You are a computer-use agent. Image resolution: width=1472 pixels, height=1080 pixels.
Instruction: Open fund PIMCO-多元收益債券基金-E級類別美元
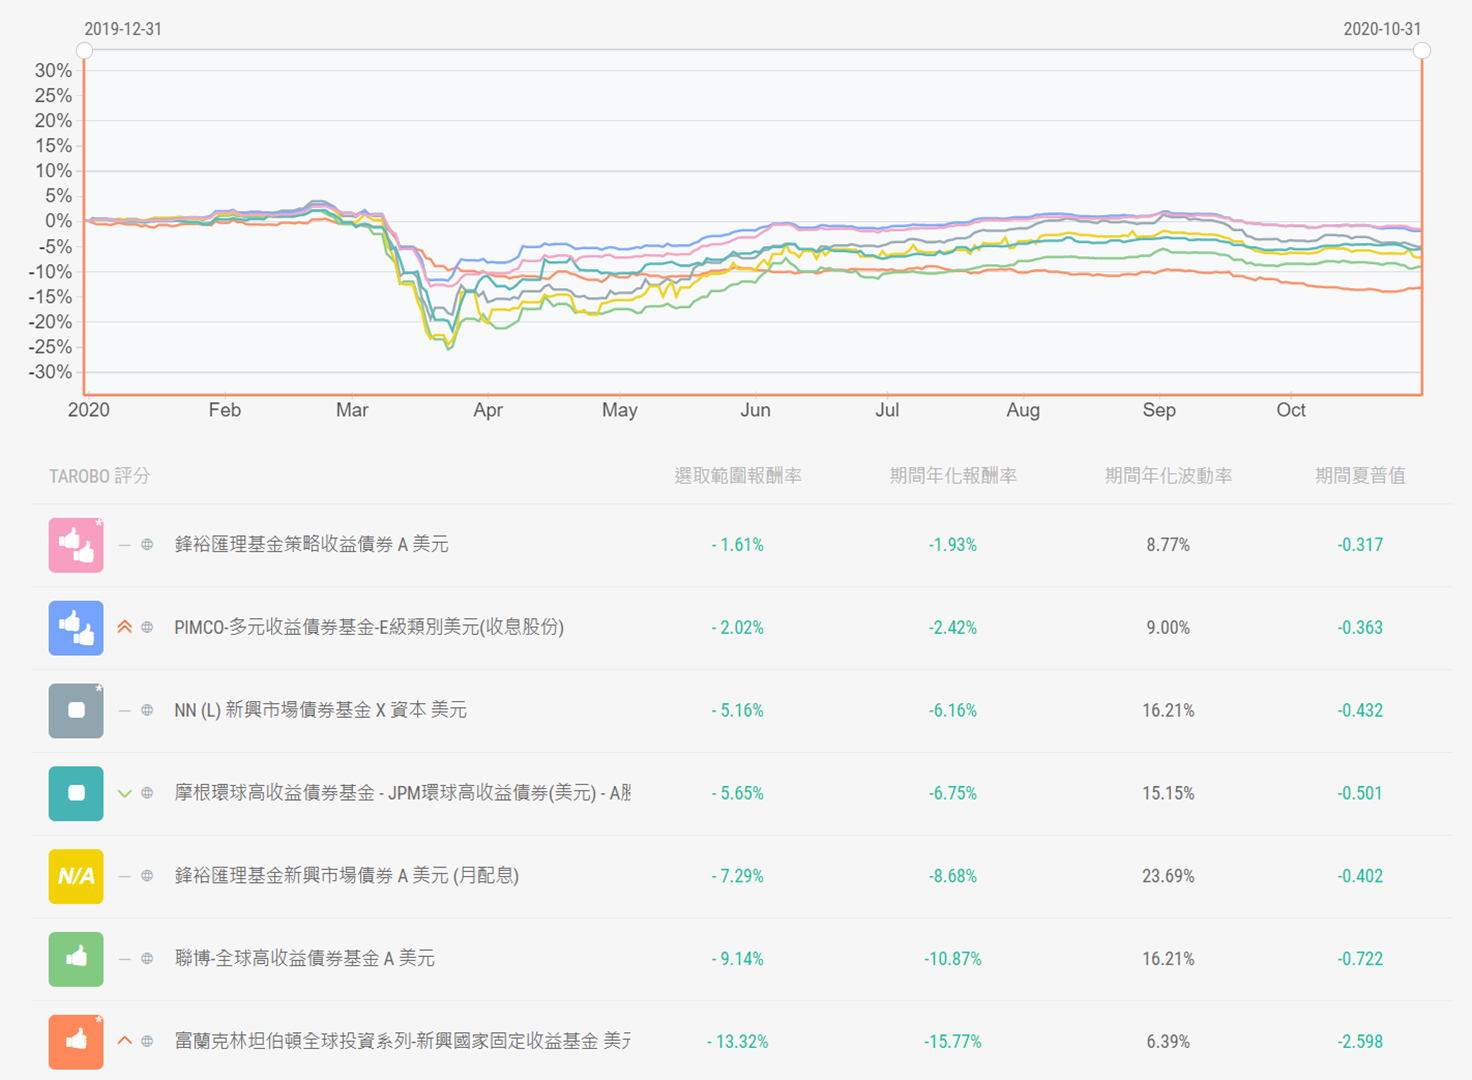click(x=369, y=628)
